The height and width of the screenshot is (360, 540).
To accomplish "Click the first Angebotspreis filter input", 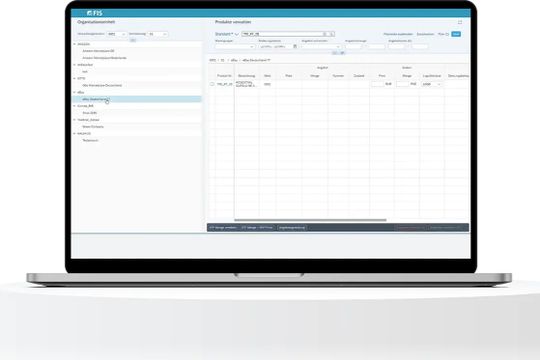I will click(x=397, y=47).
